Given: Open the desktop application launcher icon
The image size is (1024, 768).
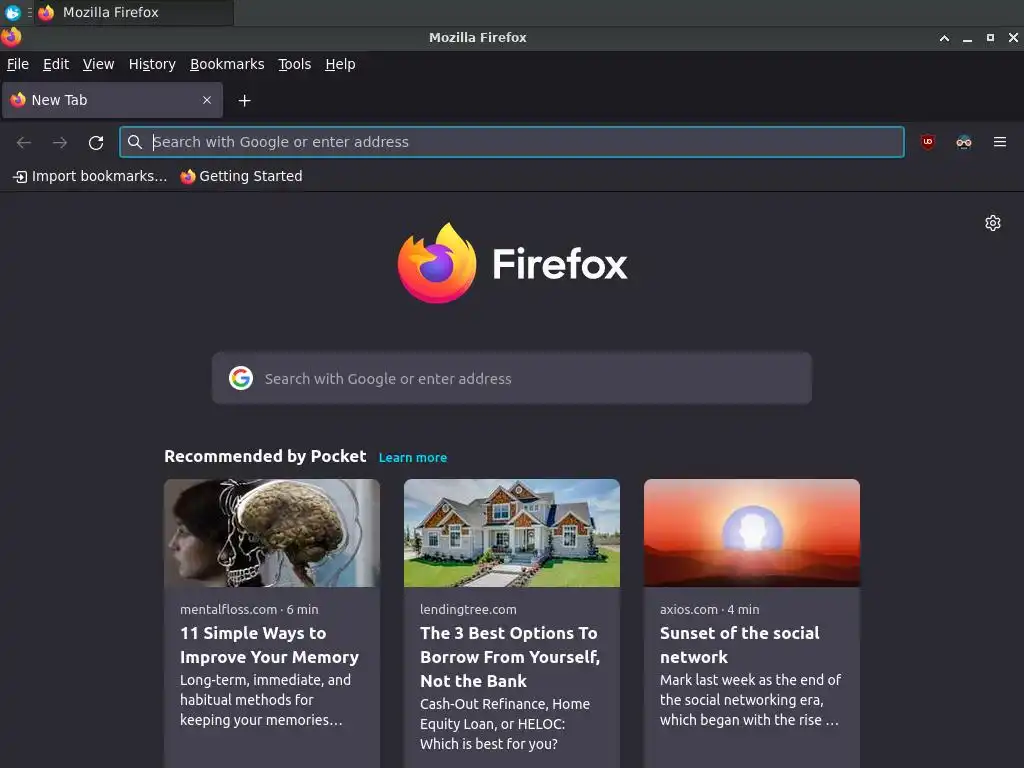Looking at the screenshot, I should click(x=12, y=12).
